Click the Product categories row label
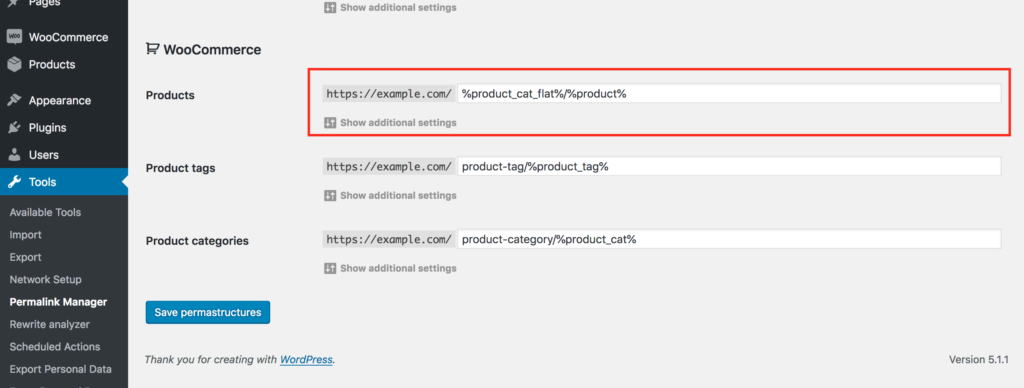Image resolution: width=1024 pixels, height=388 pixels. (197, 240)
